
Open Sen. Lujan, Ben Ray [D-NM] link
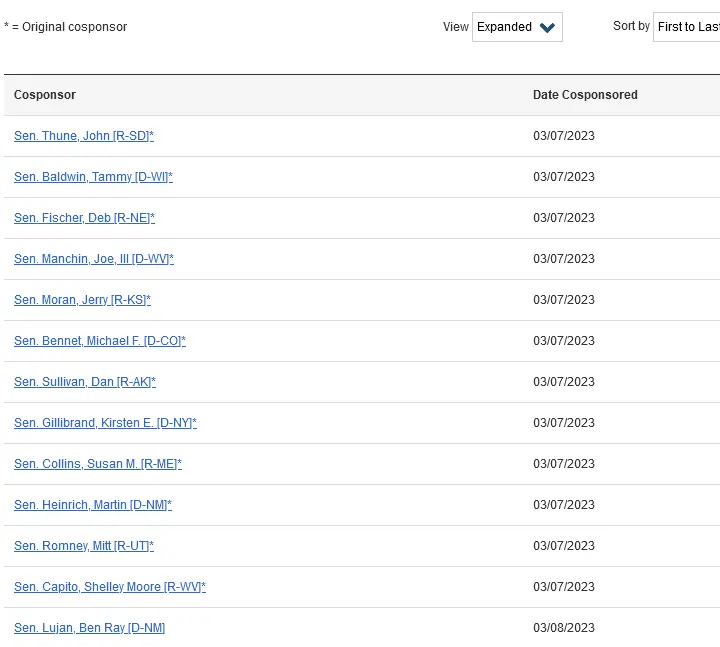click(x=89, y=628)
